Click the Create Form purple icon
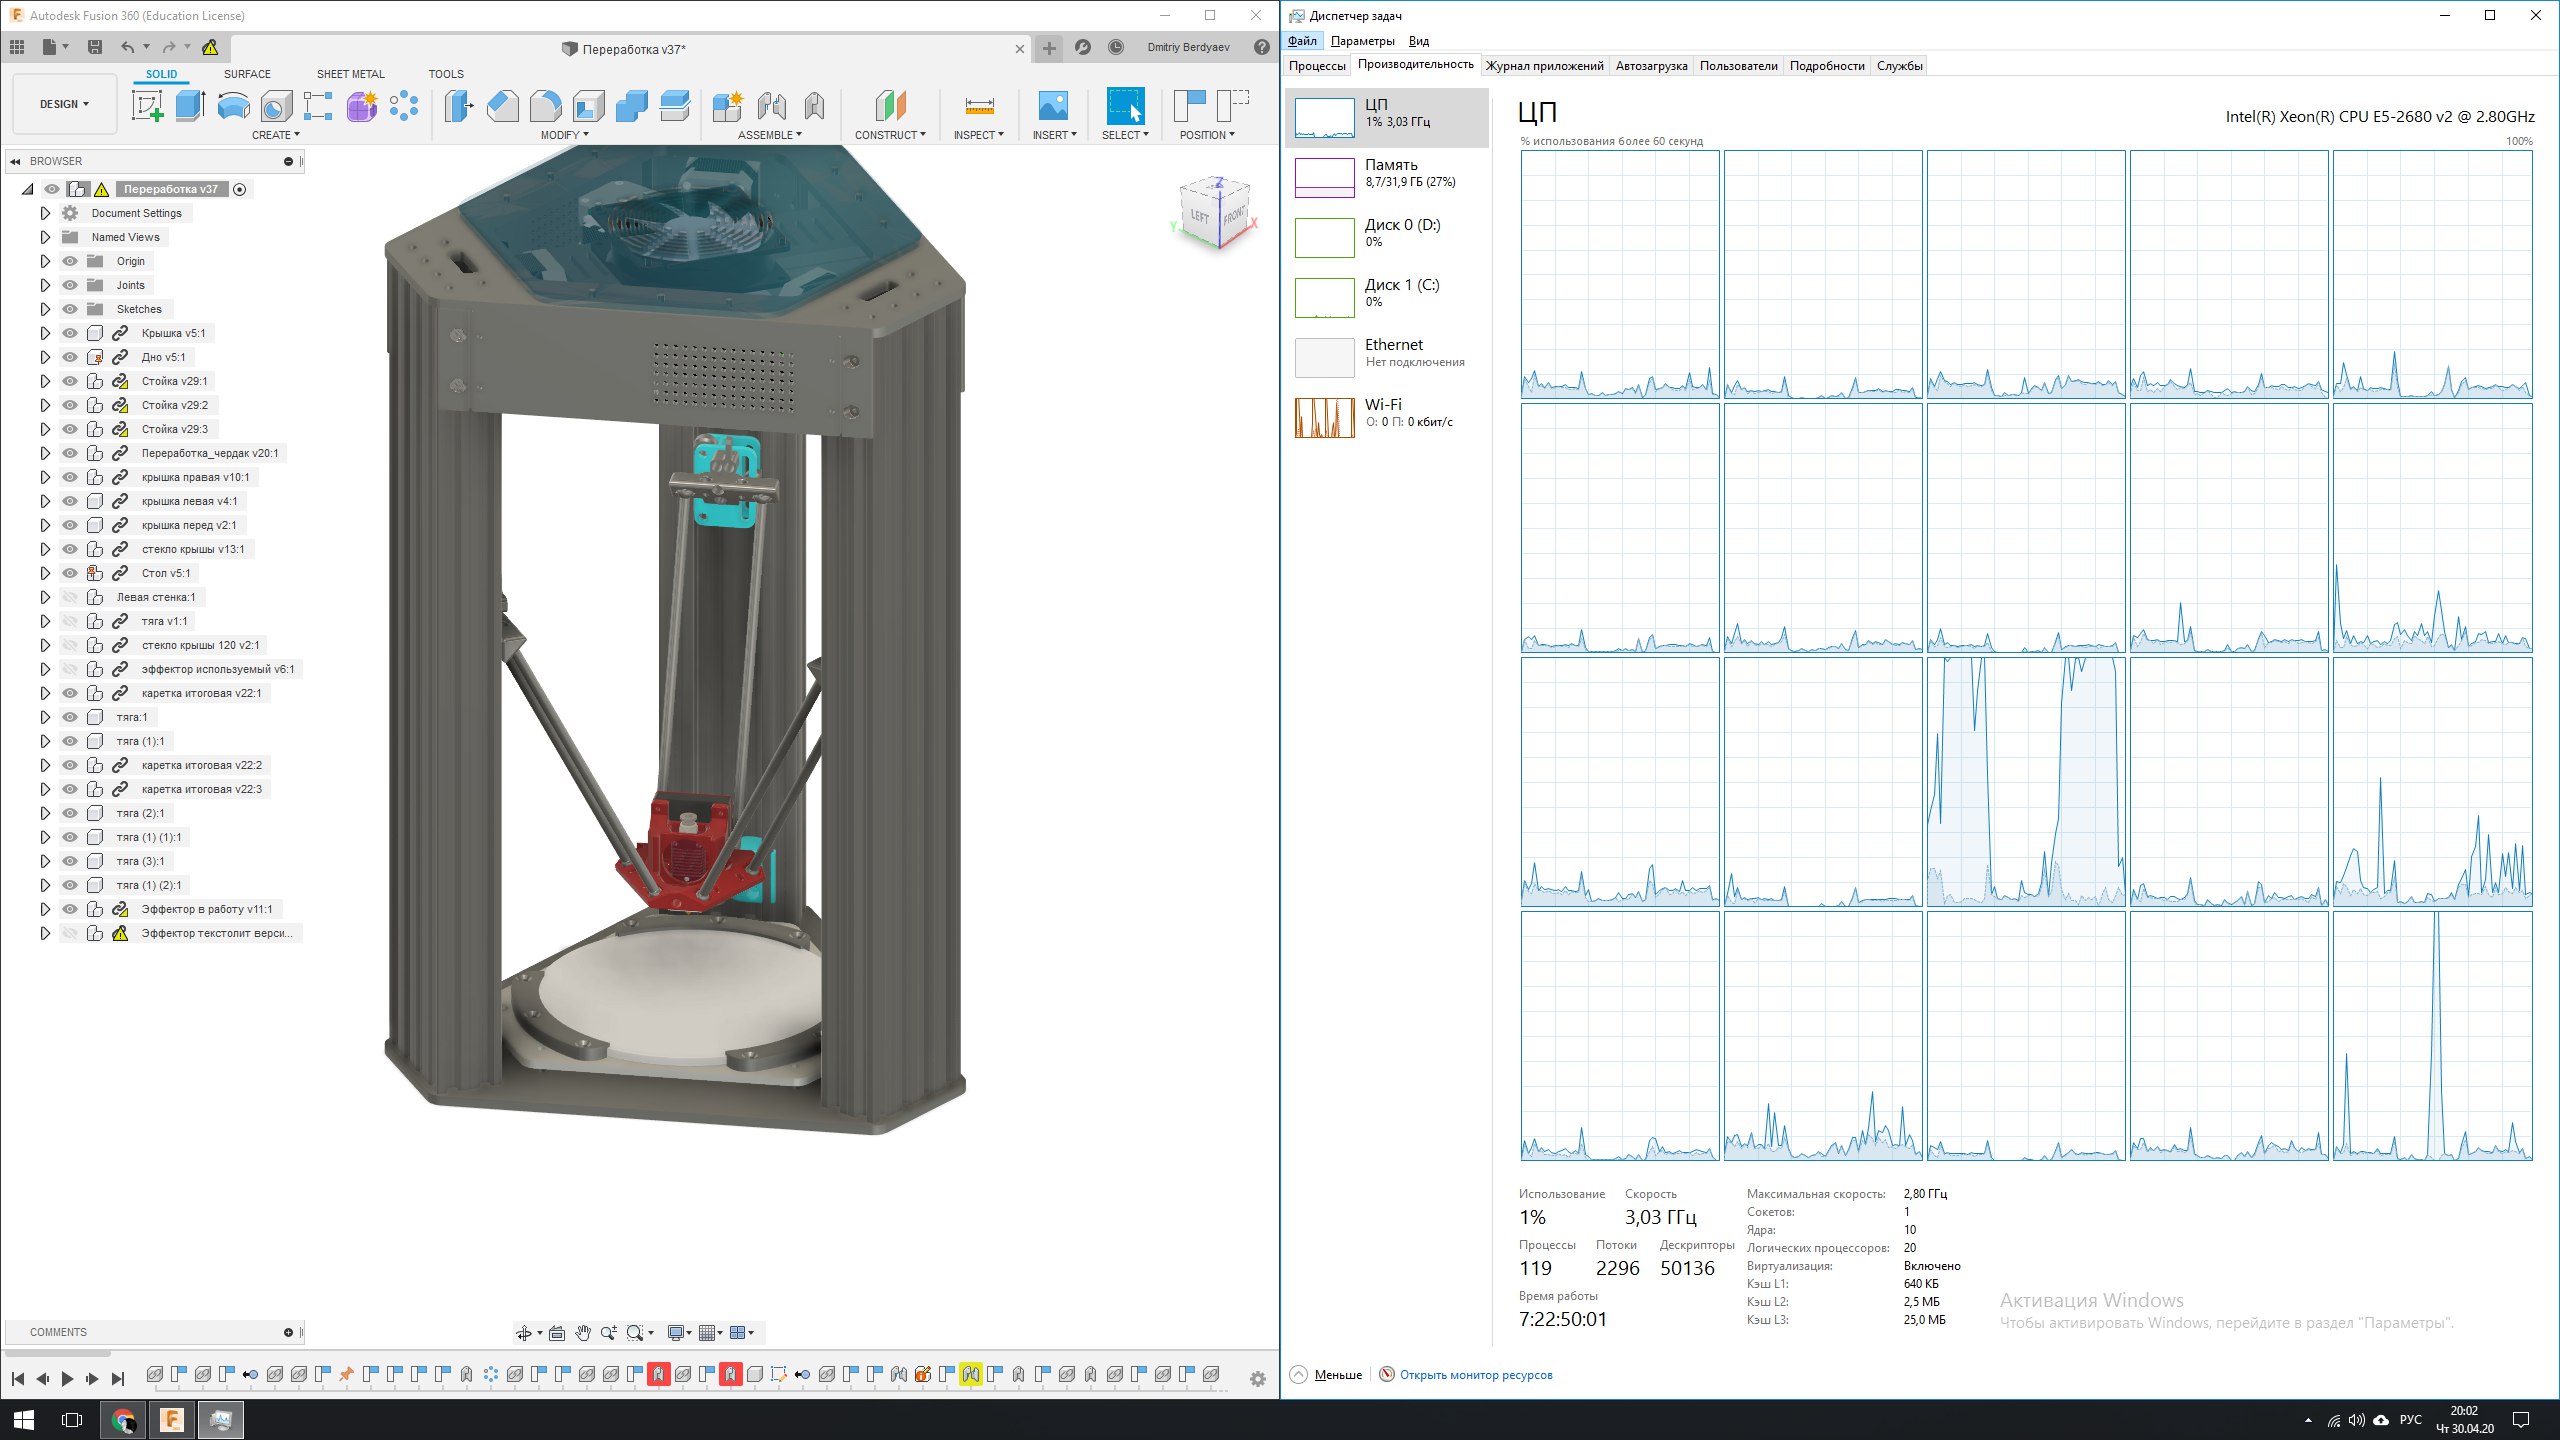This screenshot has height=1440, width=2560. [x=361, y=106]
